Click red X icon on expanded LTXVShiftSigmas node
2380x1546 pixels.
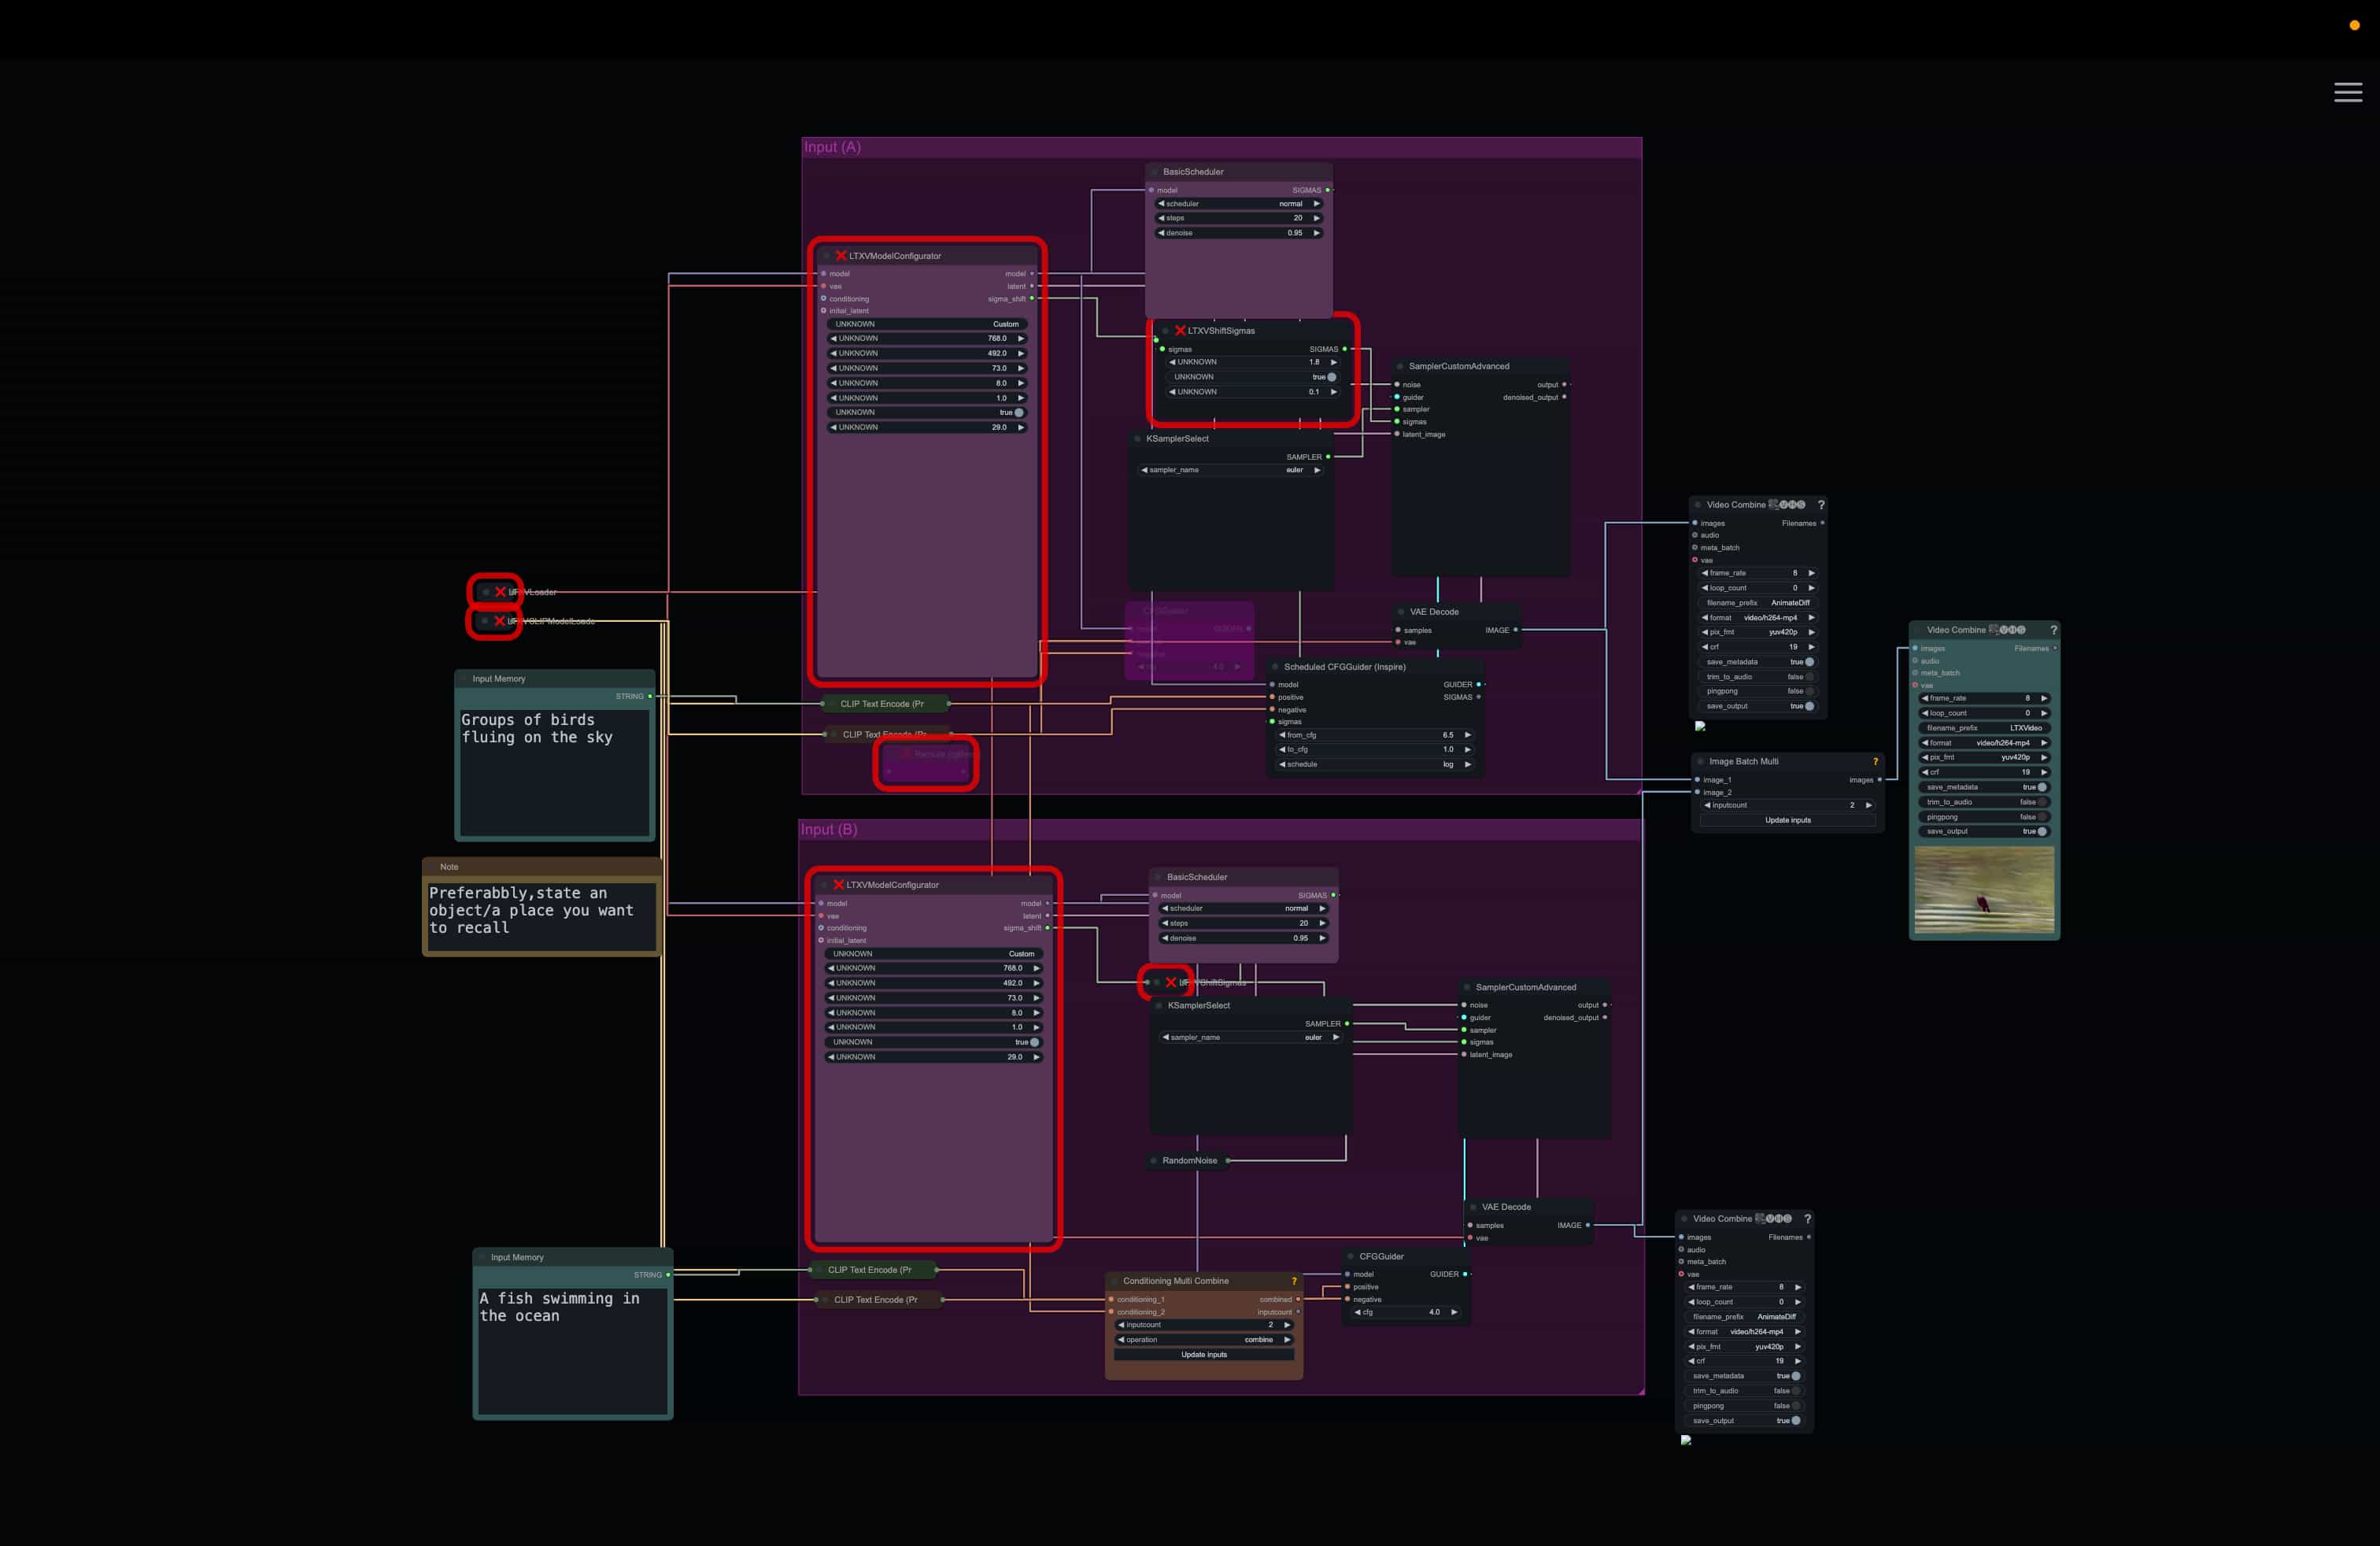click(x=1180, y=331)
